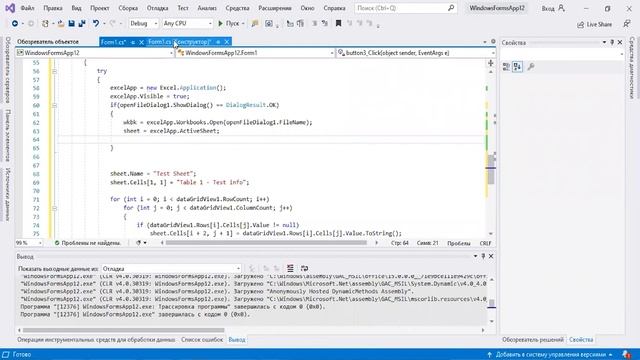Click the code editor vertical scrollbar thumb
640x360 pixels.
pos(491,169)
